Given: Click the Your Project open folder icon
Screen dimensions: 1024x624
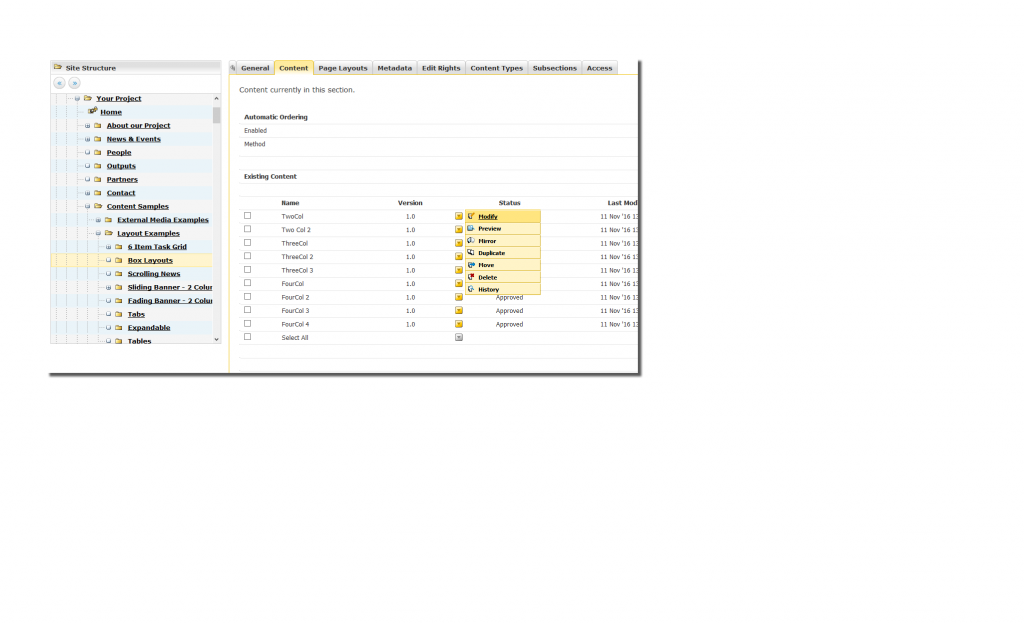Looking at the screenshot, I should coord(87,98).
